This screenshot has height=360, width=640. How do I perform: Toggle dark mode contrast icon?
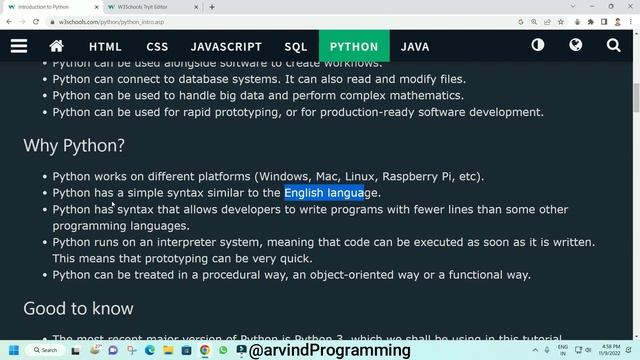point(538,45)
